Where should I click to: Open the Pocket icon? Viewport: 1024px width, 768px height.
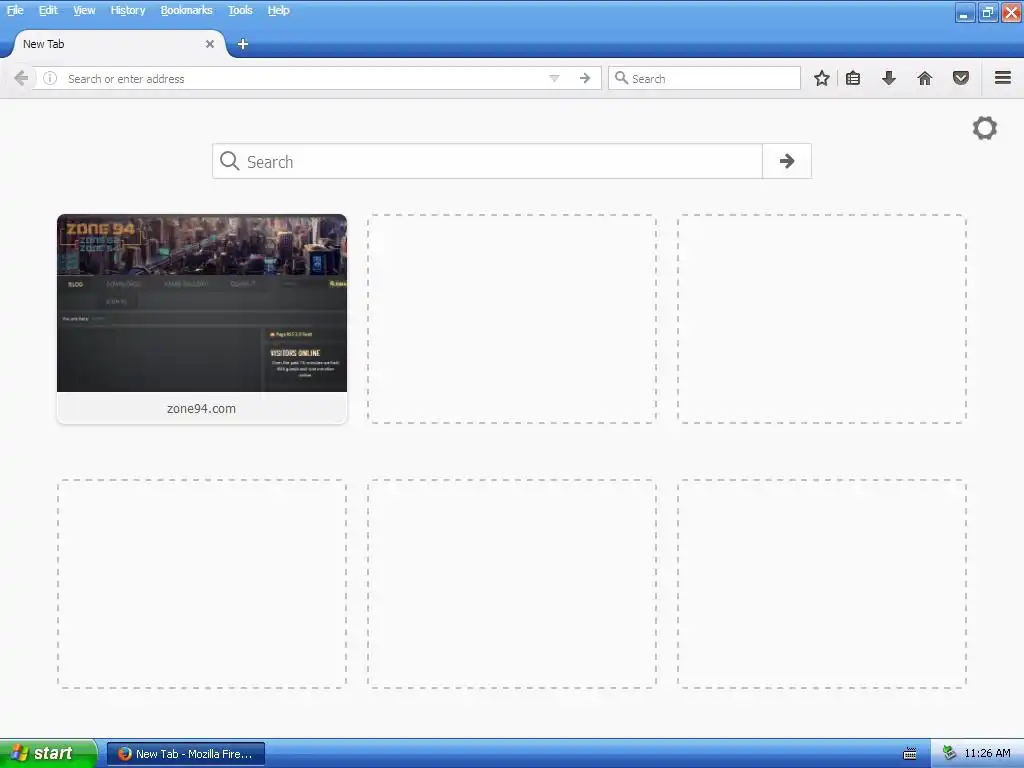pos(961,78)
